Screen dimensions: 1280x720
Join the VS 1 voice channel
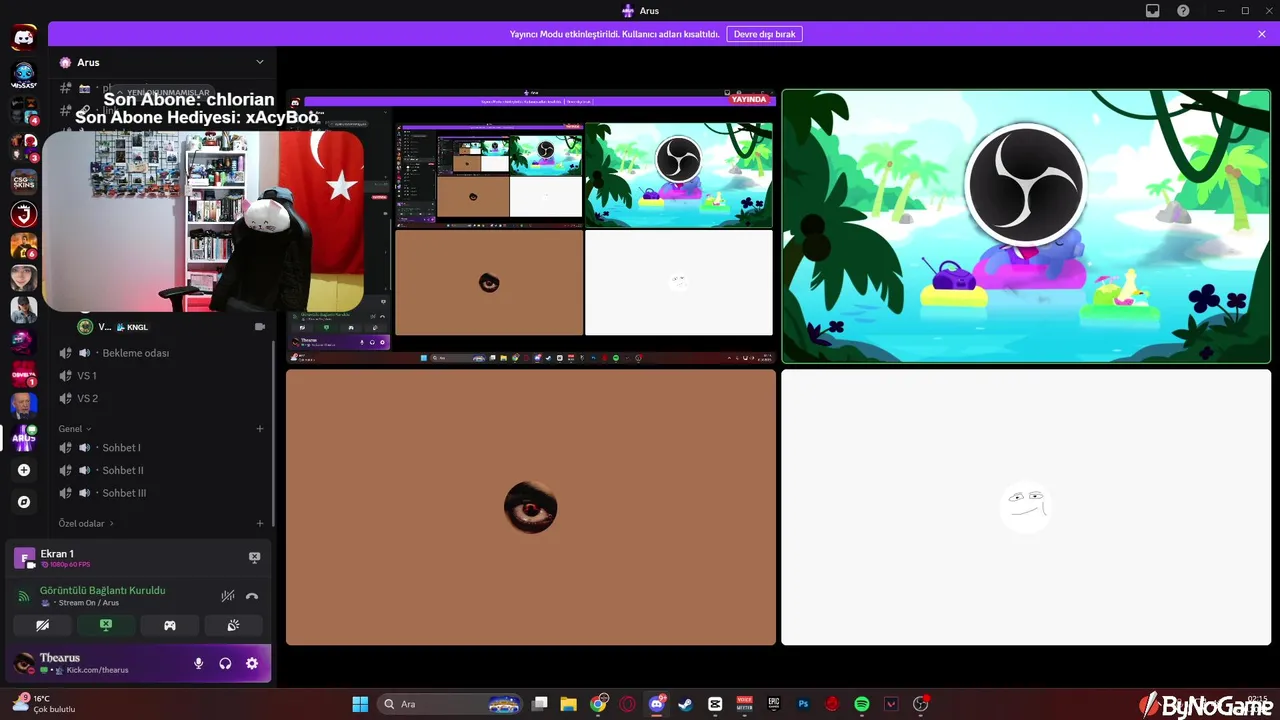(161, 376)
